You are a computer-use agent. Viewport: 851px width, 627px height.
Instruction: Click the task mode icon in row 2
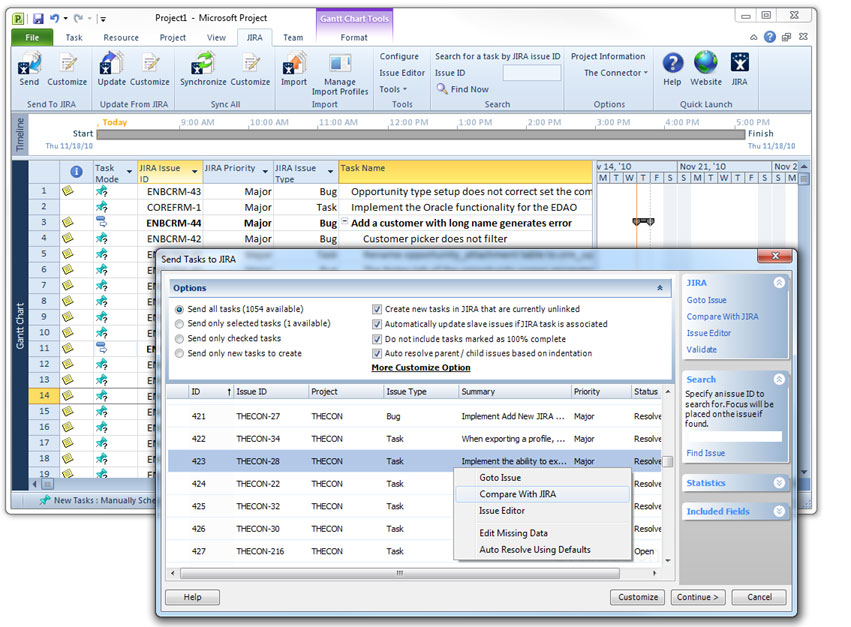click(x=101, y=207)
